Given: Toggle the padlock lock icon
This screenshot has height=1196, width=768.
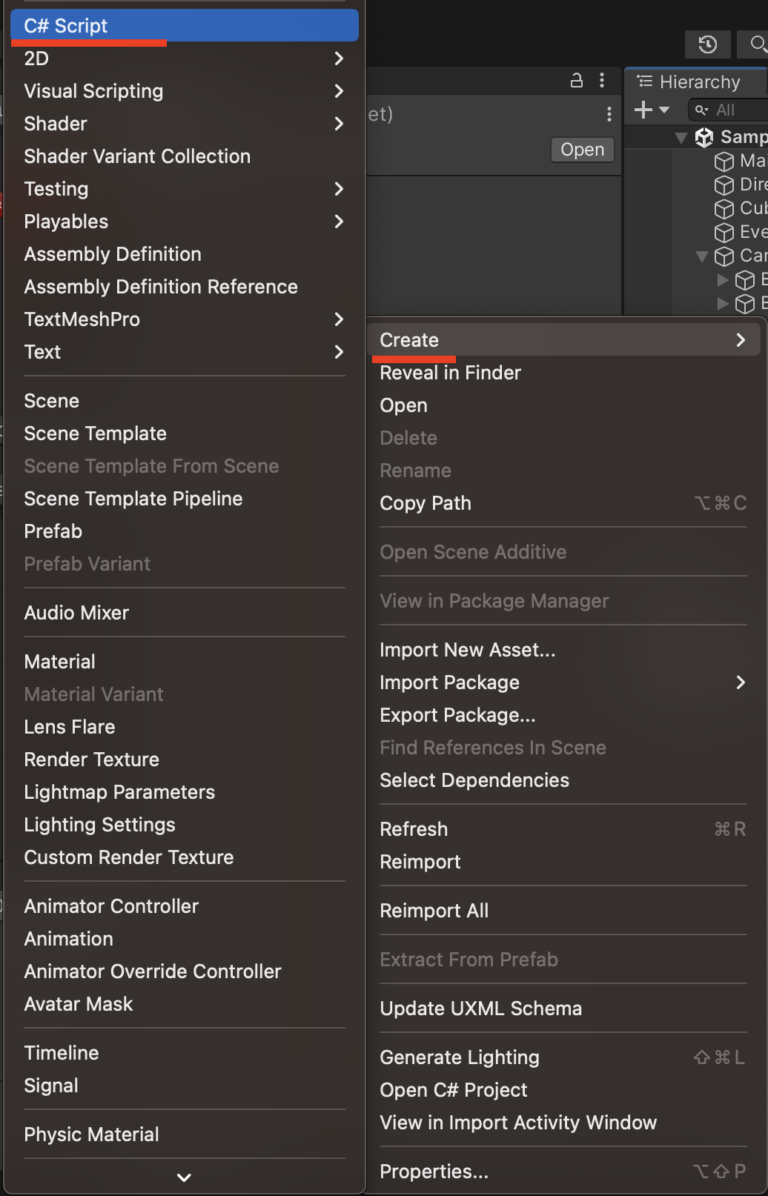Looking at the screenshot, I should point(575,80).
